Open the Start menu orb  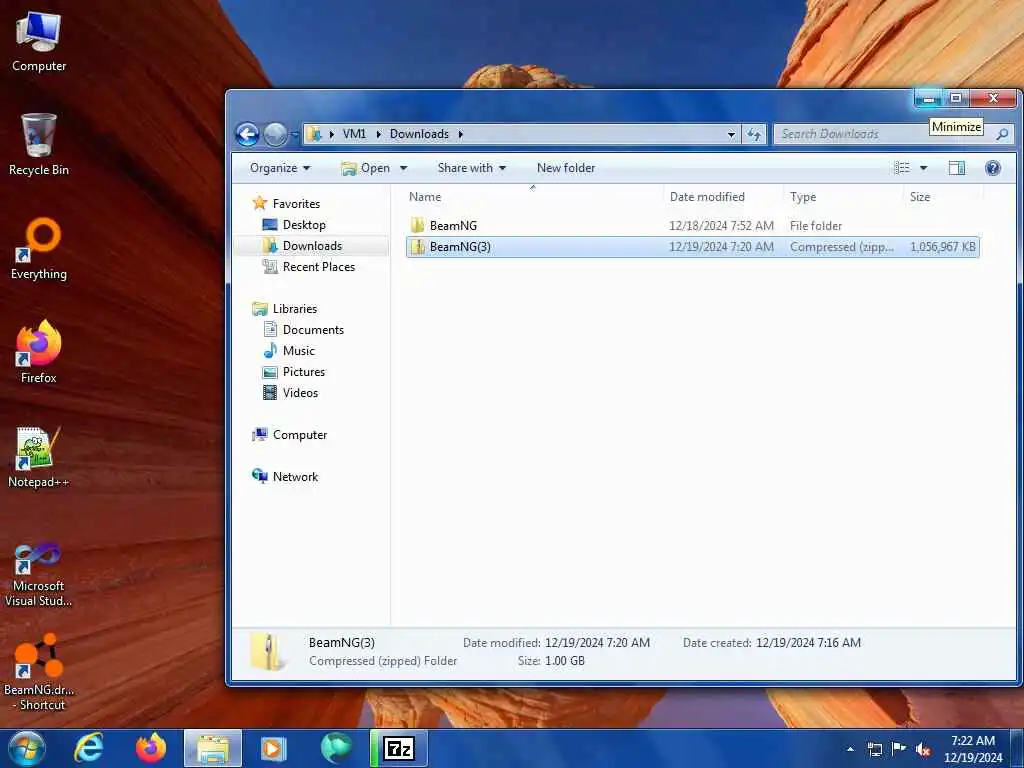click(x=27, y=748)
